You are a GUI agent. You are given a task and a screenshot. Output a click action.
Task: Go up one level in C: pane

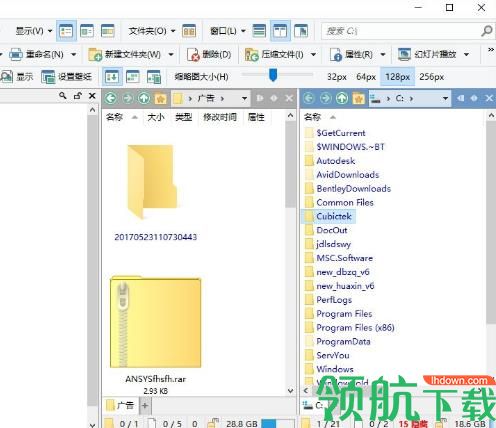(342, 98)
